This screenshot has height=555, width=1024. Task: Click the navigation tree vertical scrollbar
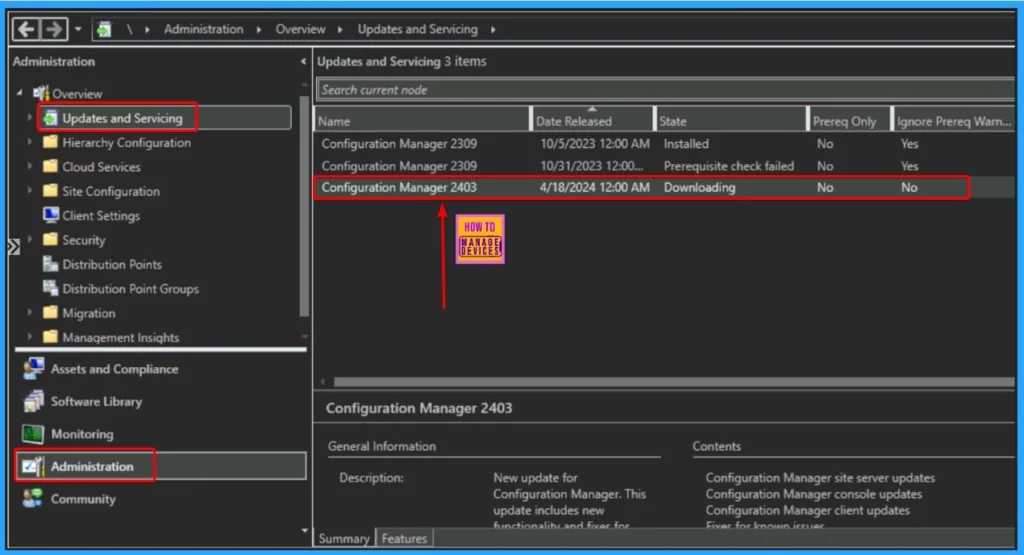click(304, 206)
